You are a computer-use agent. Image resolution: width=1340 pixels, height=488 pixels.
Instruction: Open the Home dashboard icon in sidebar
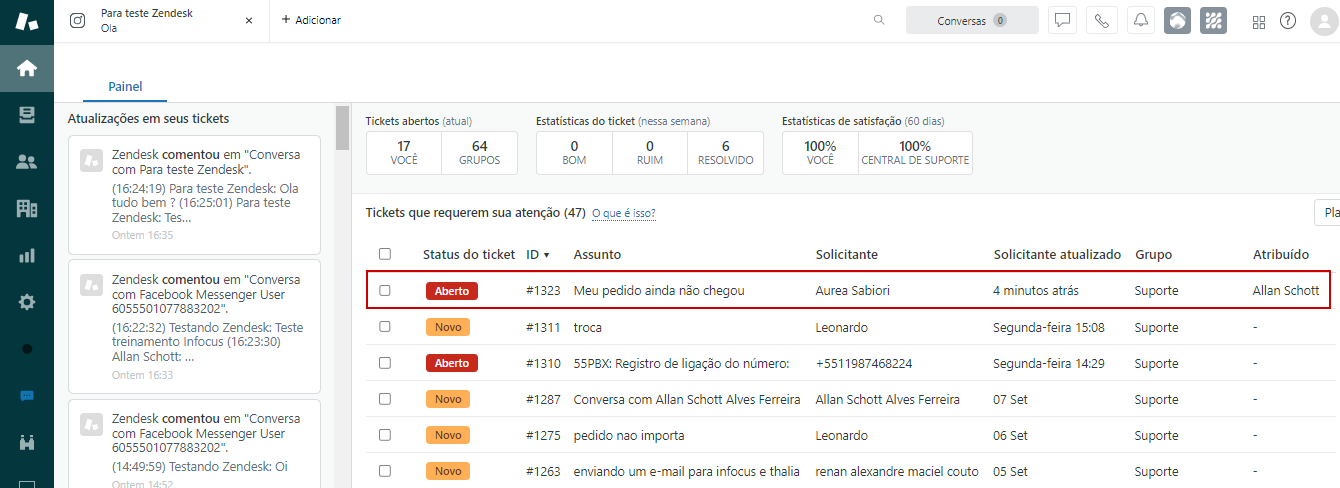click(27, 68)
